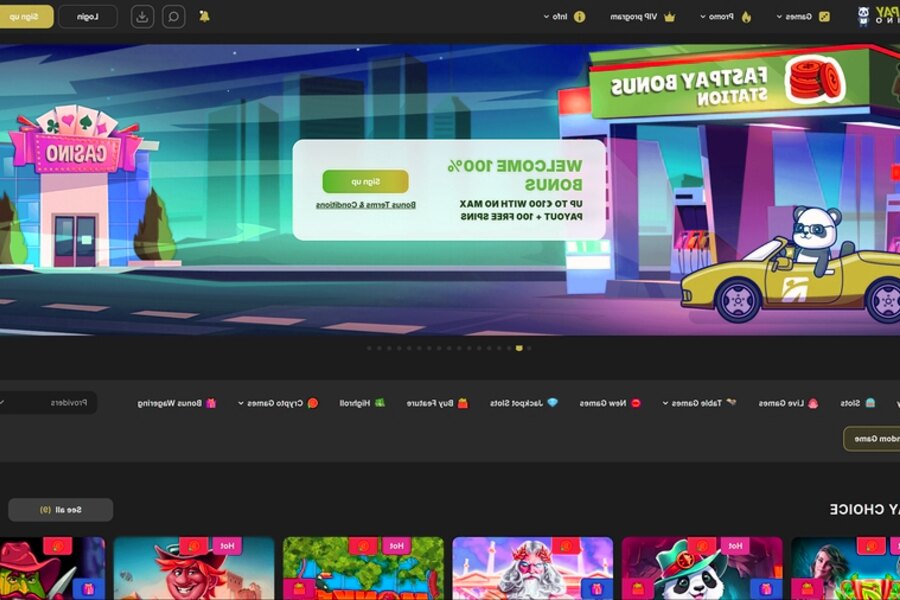Click the Hot badge on the panda game
This screenshot has width=900, height=600.
735,546
